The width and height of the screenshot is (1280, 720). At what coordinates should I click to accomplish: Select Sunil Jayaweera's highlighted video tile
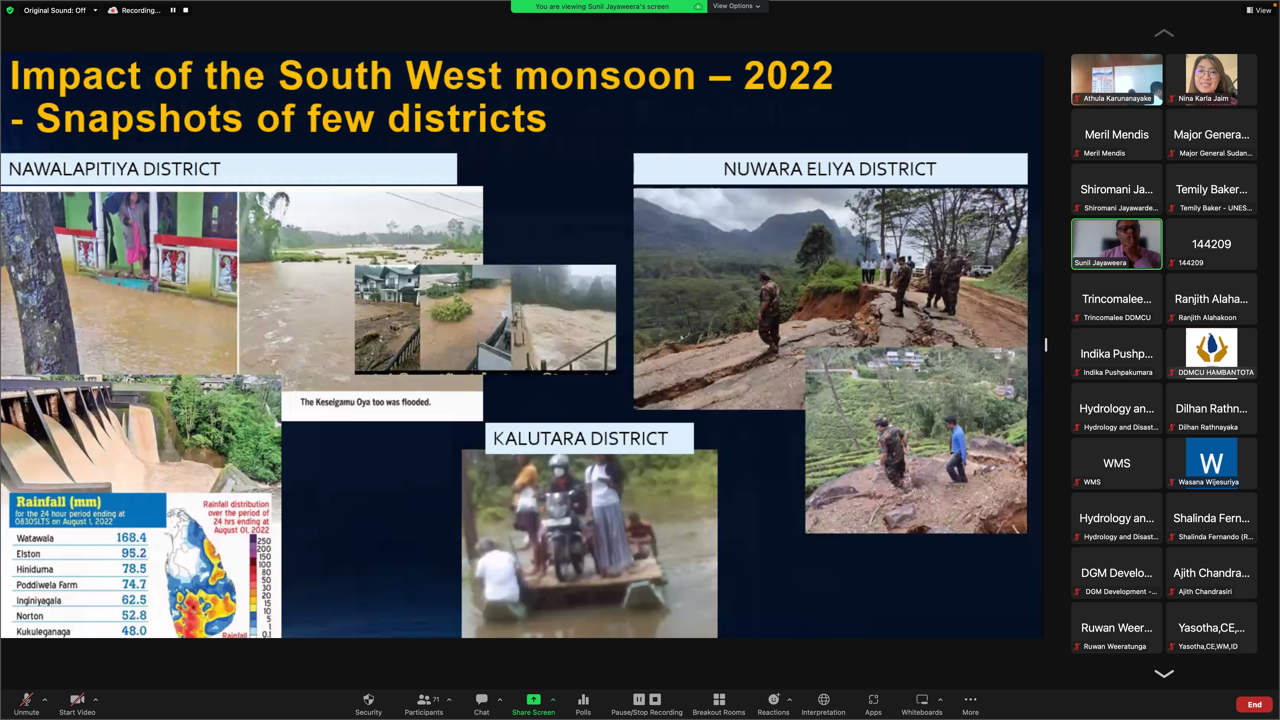point(1117,244)
